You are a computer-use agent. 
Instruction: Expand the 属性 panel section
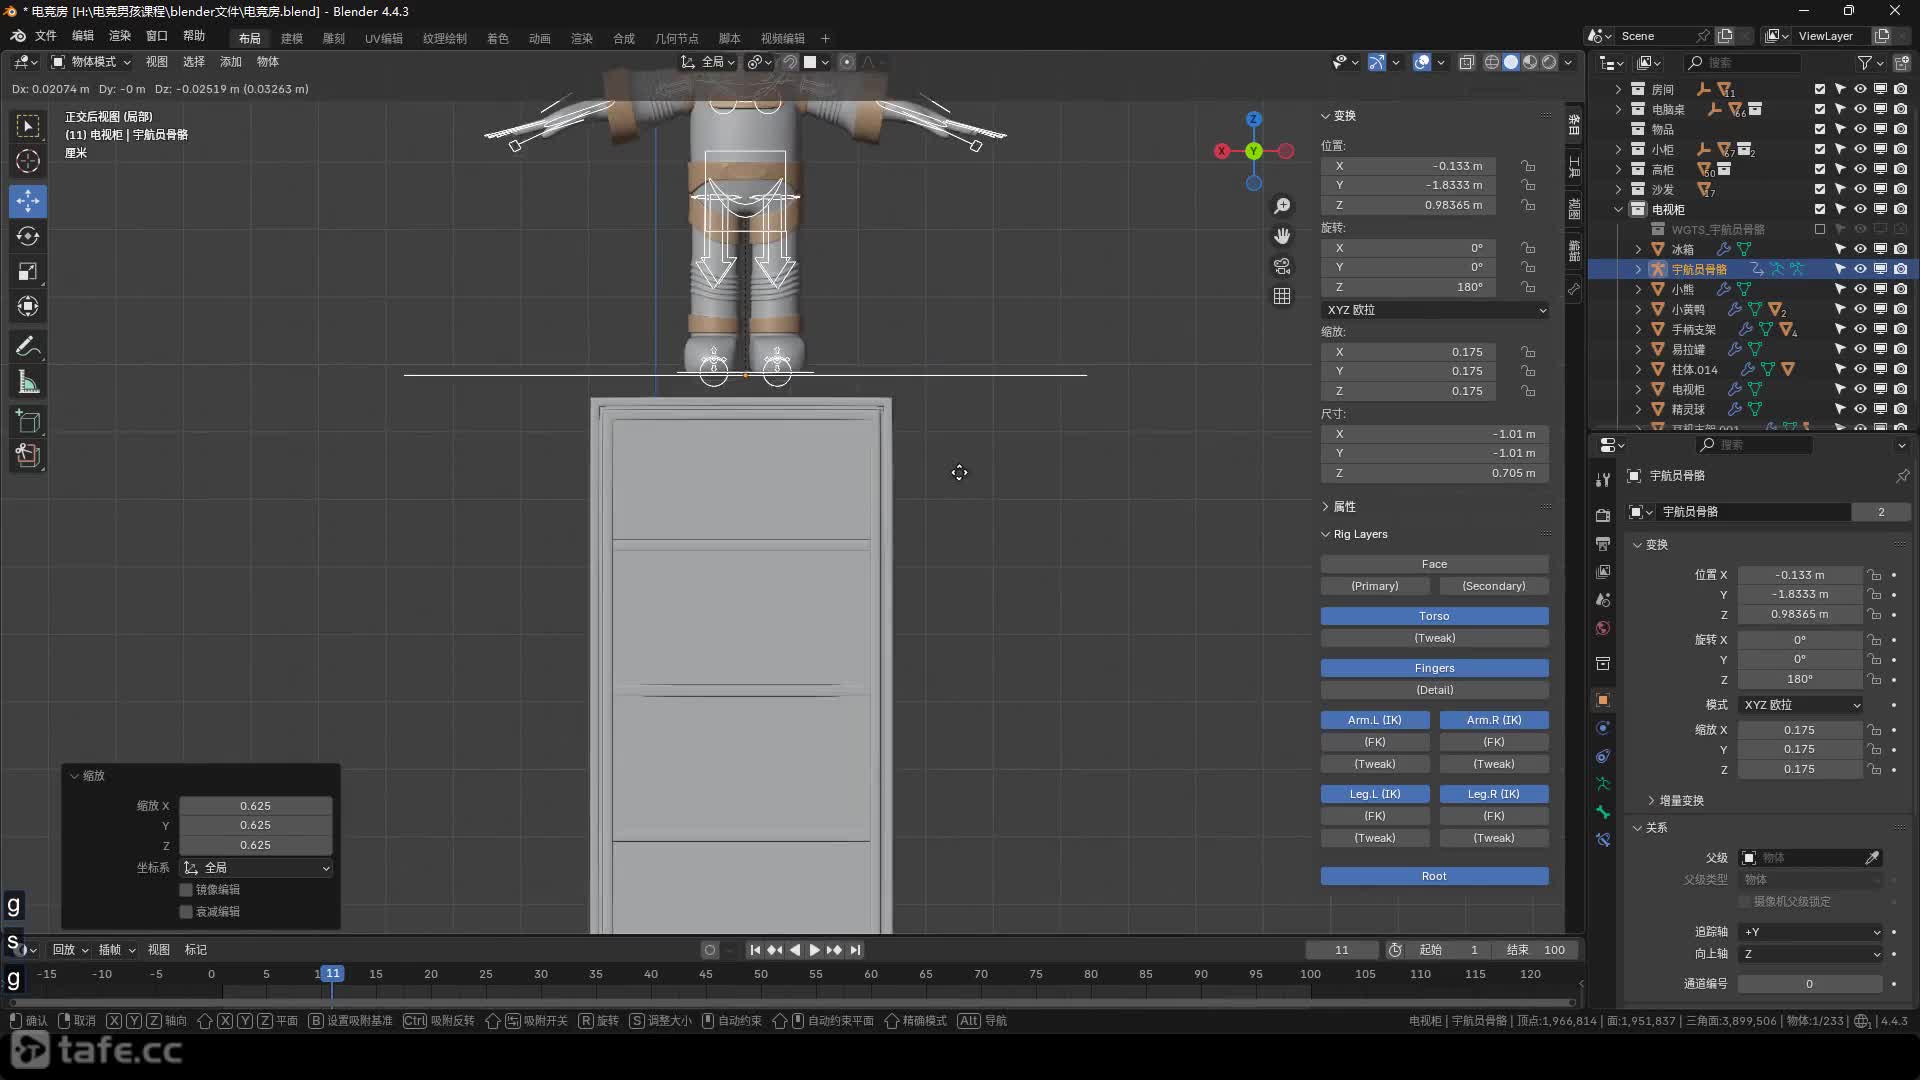[1344, 507]
